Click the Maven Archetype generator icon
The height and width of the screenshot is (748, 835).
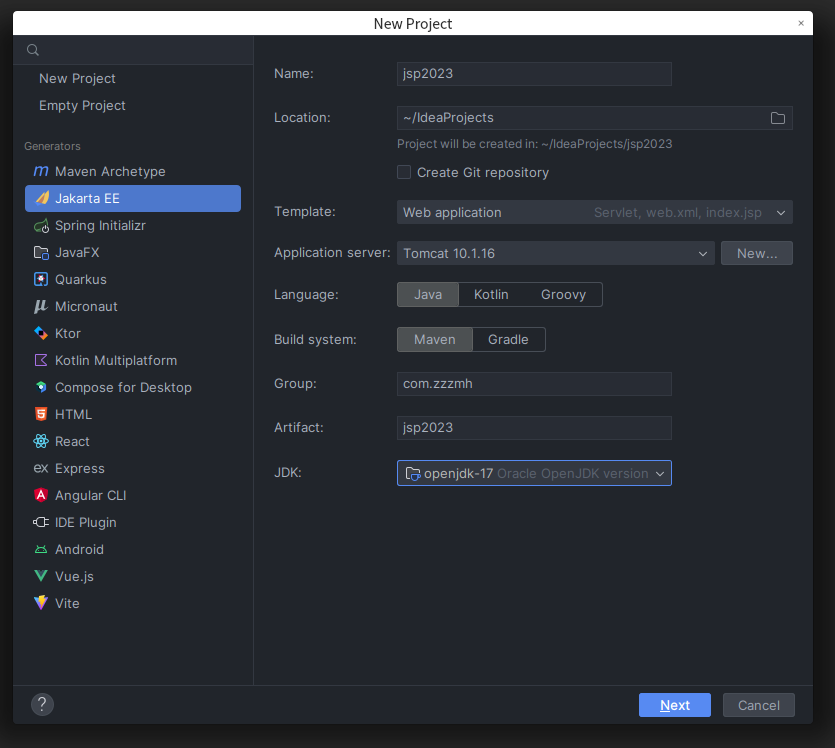point(41,172)
